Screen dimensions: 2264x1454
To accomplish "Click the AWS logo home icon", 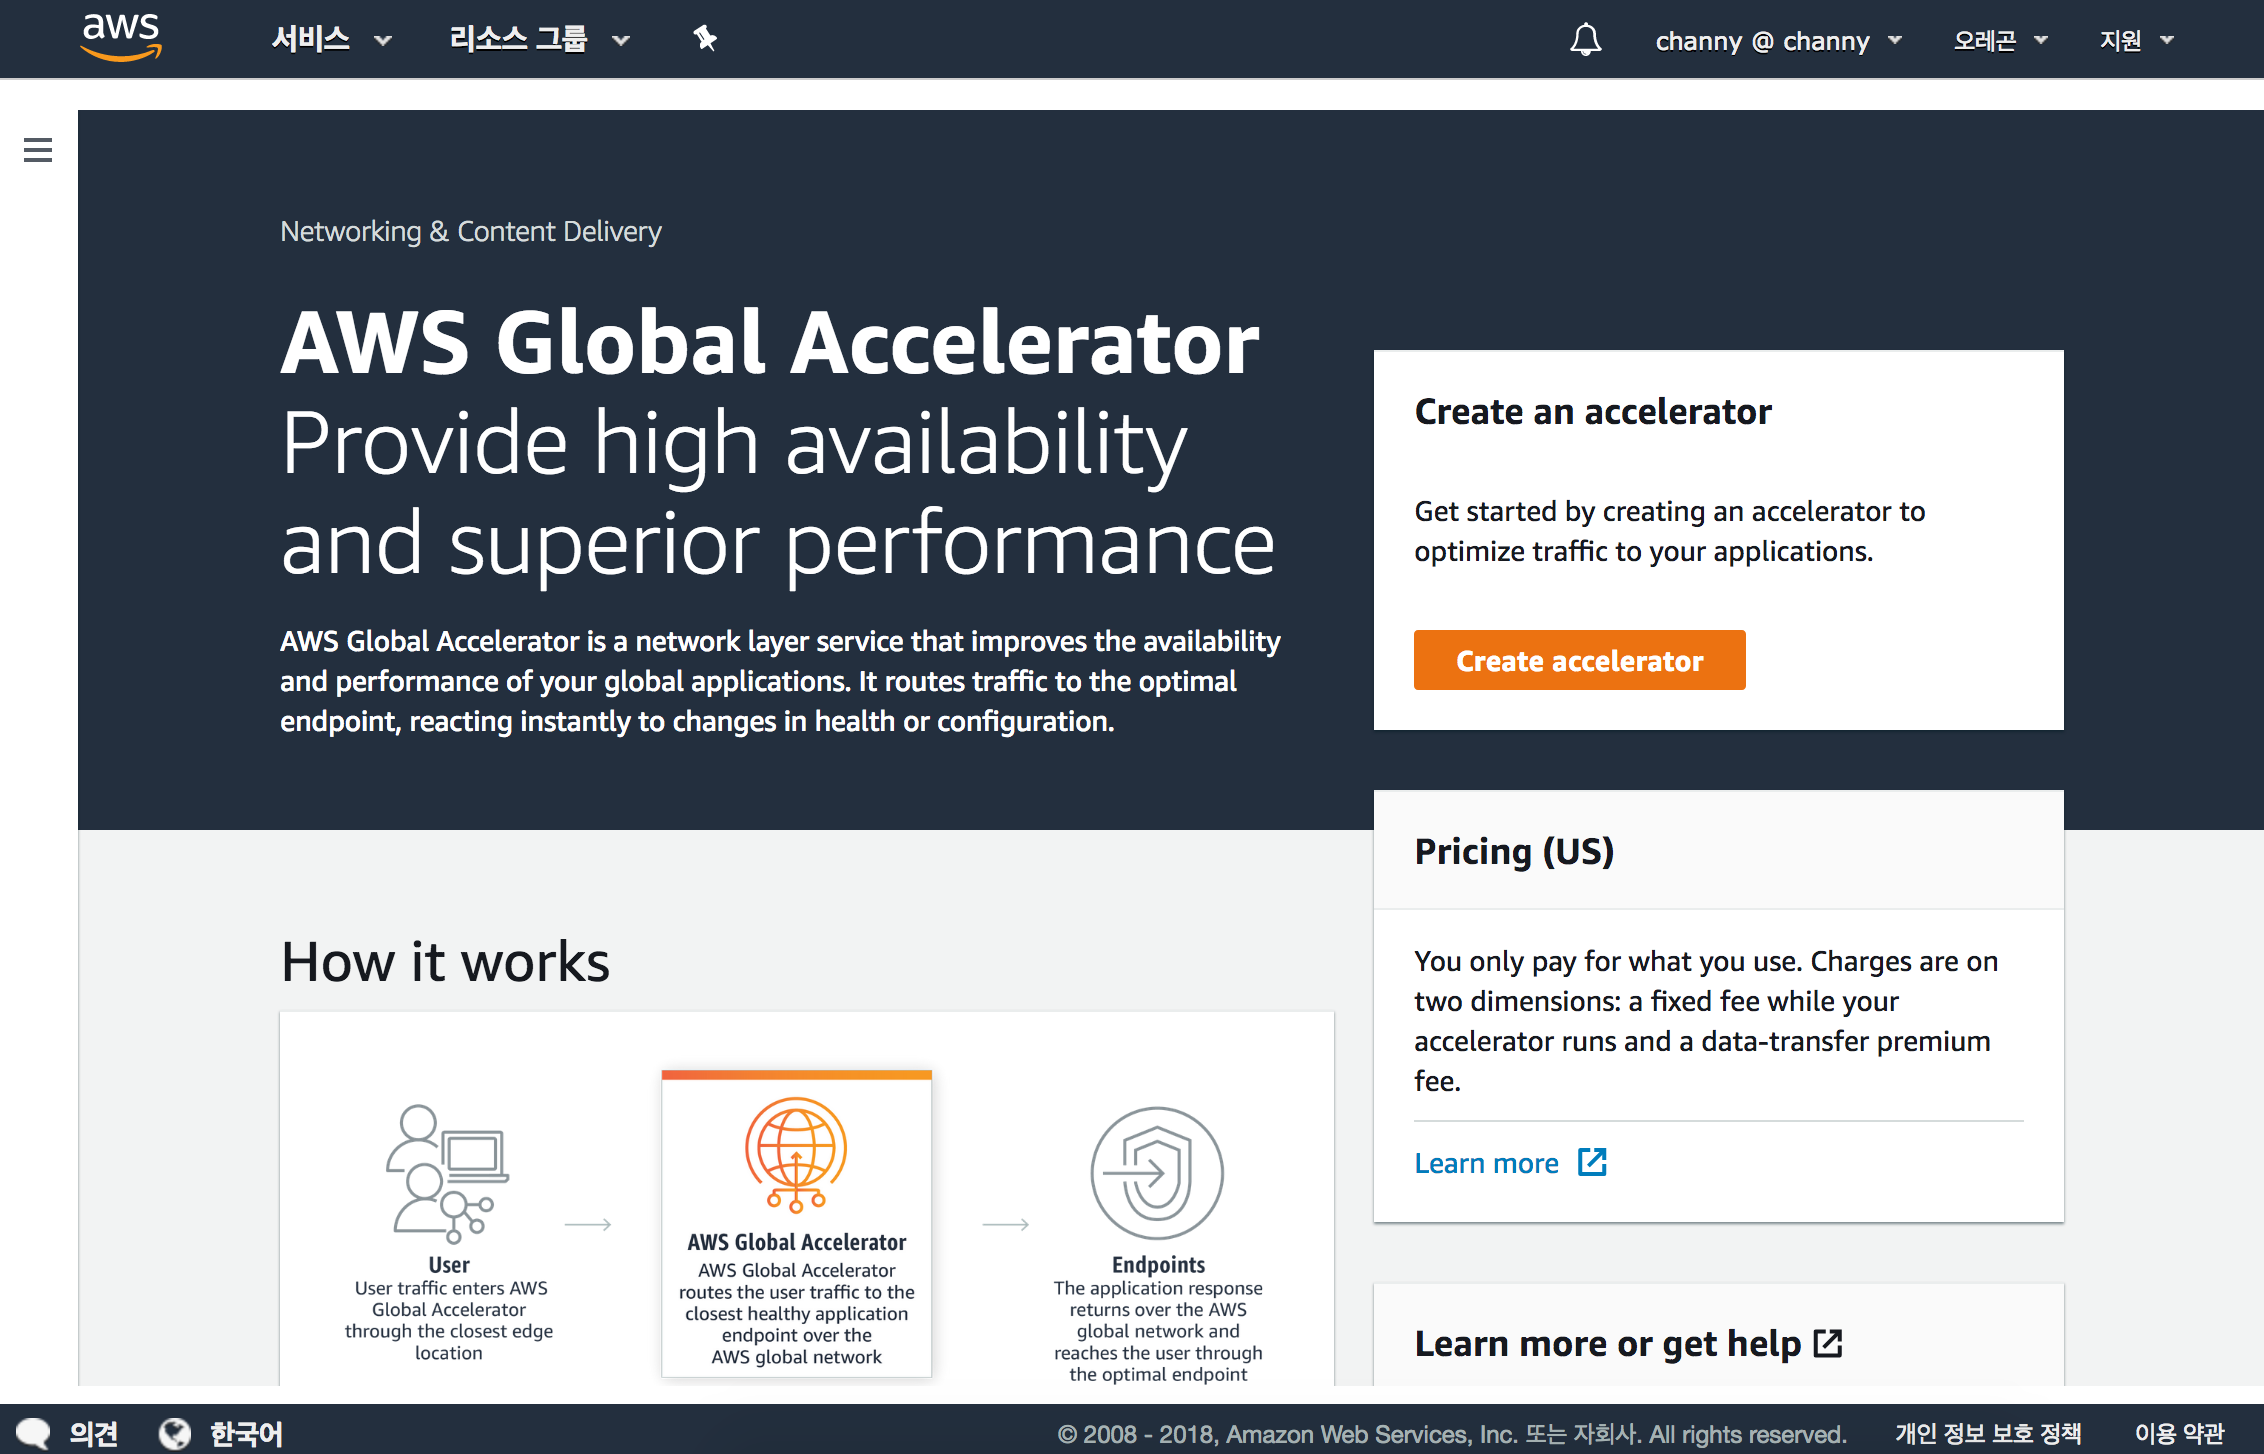I will [121, 38].
